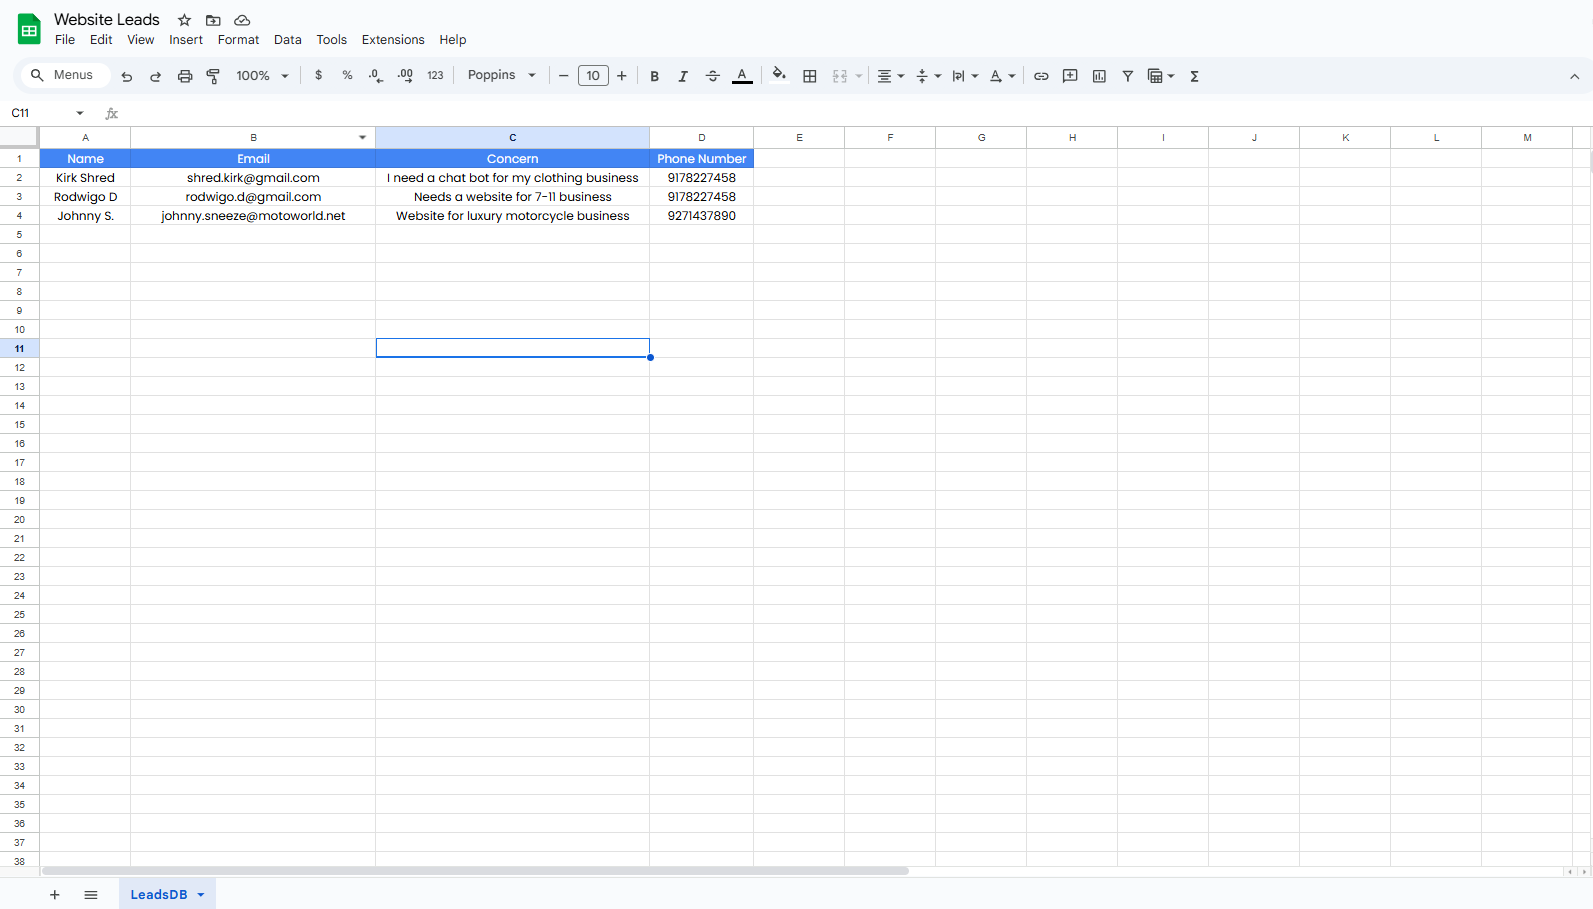Click the Print icon

(x=185, y=76)
